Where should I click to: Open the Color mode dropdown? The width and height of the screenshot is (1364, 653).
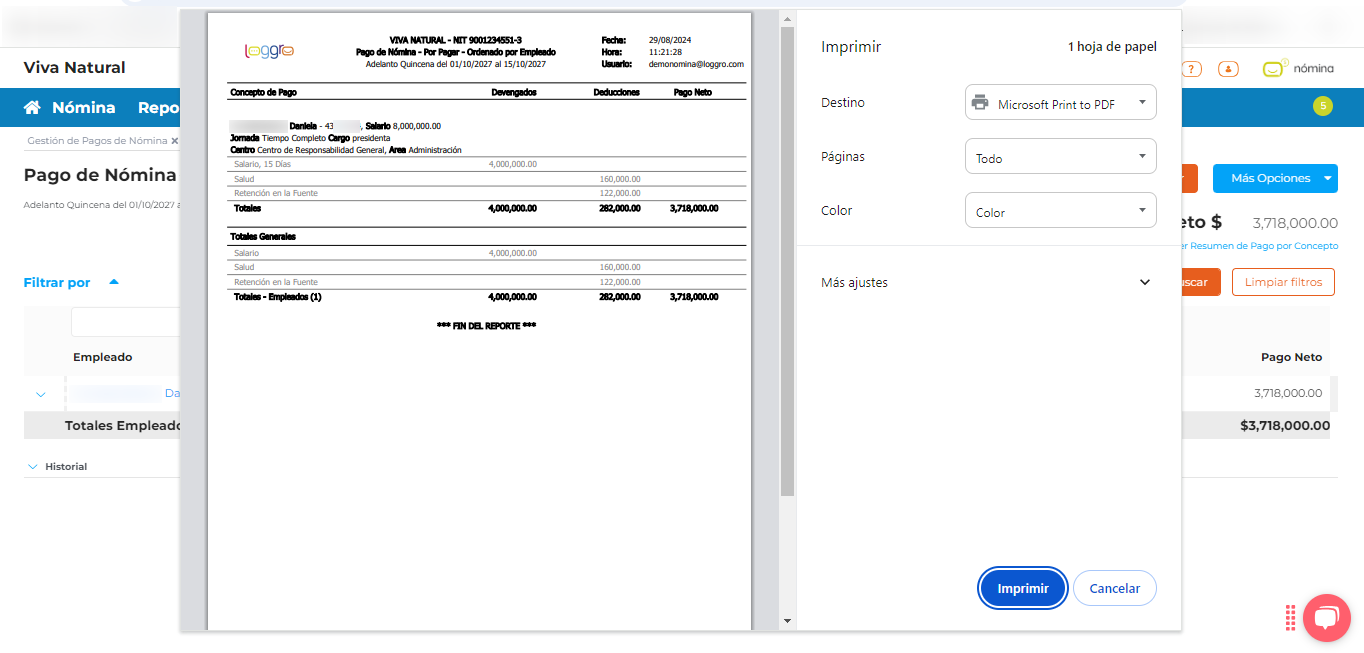pos(1060,211)
